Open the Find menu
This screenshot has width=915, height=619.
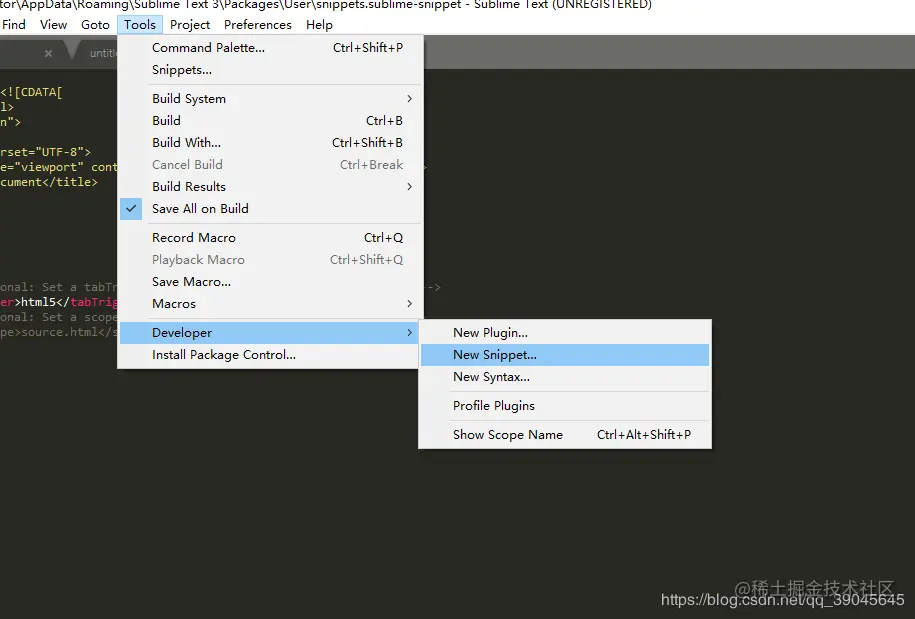[13, 25]
